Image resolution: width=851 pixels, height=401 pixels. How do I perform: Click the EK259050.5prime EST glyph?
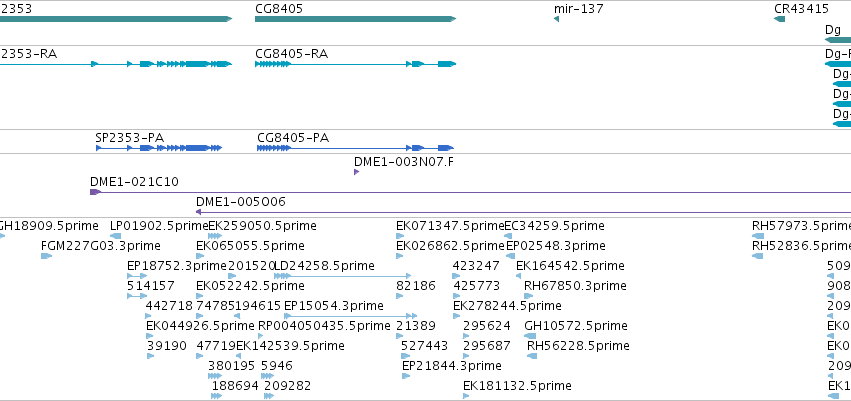click(x=215, y=236)
